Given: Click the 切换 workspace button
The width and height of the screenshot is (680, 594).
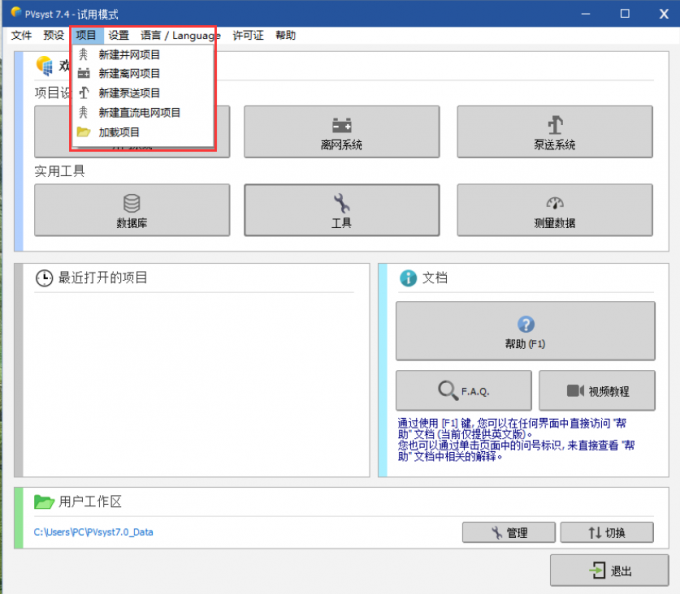Looking at the screenshot, I should [x=607, y=532].
